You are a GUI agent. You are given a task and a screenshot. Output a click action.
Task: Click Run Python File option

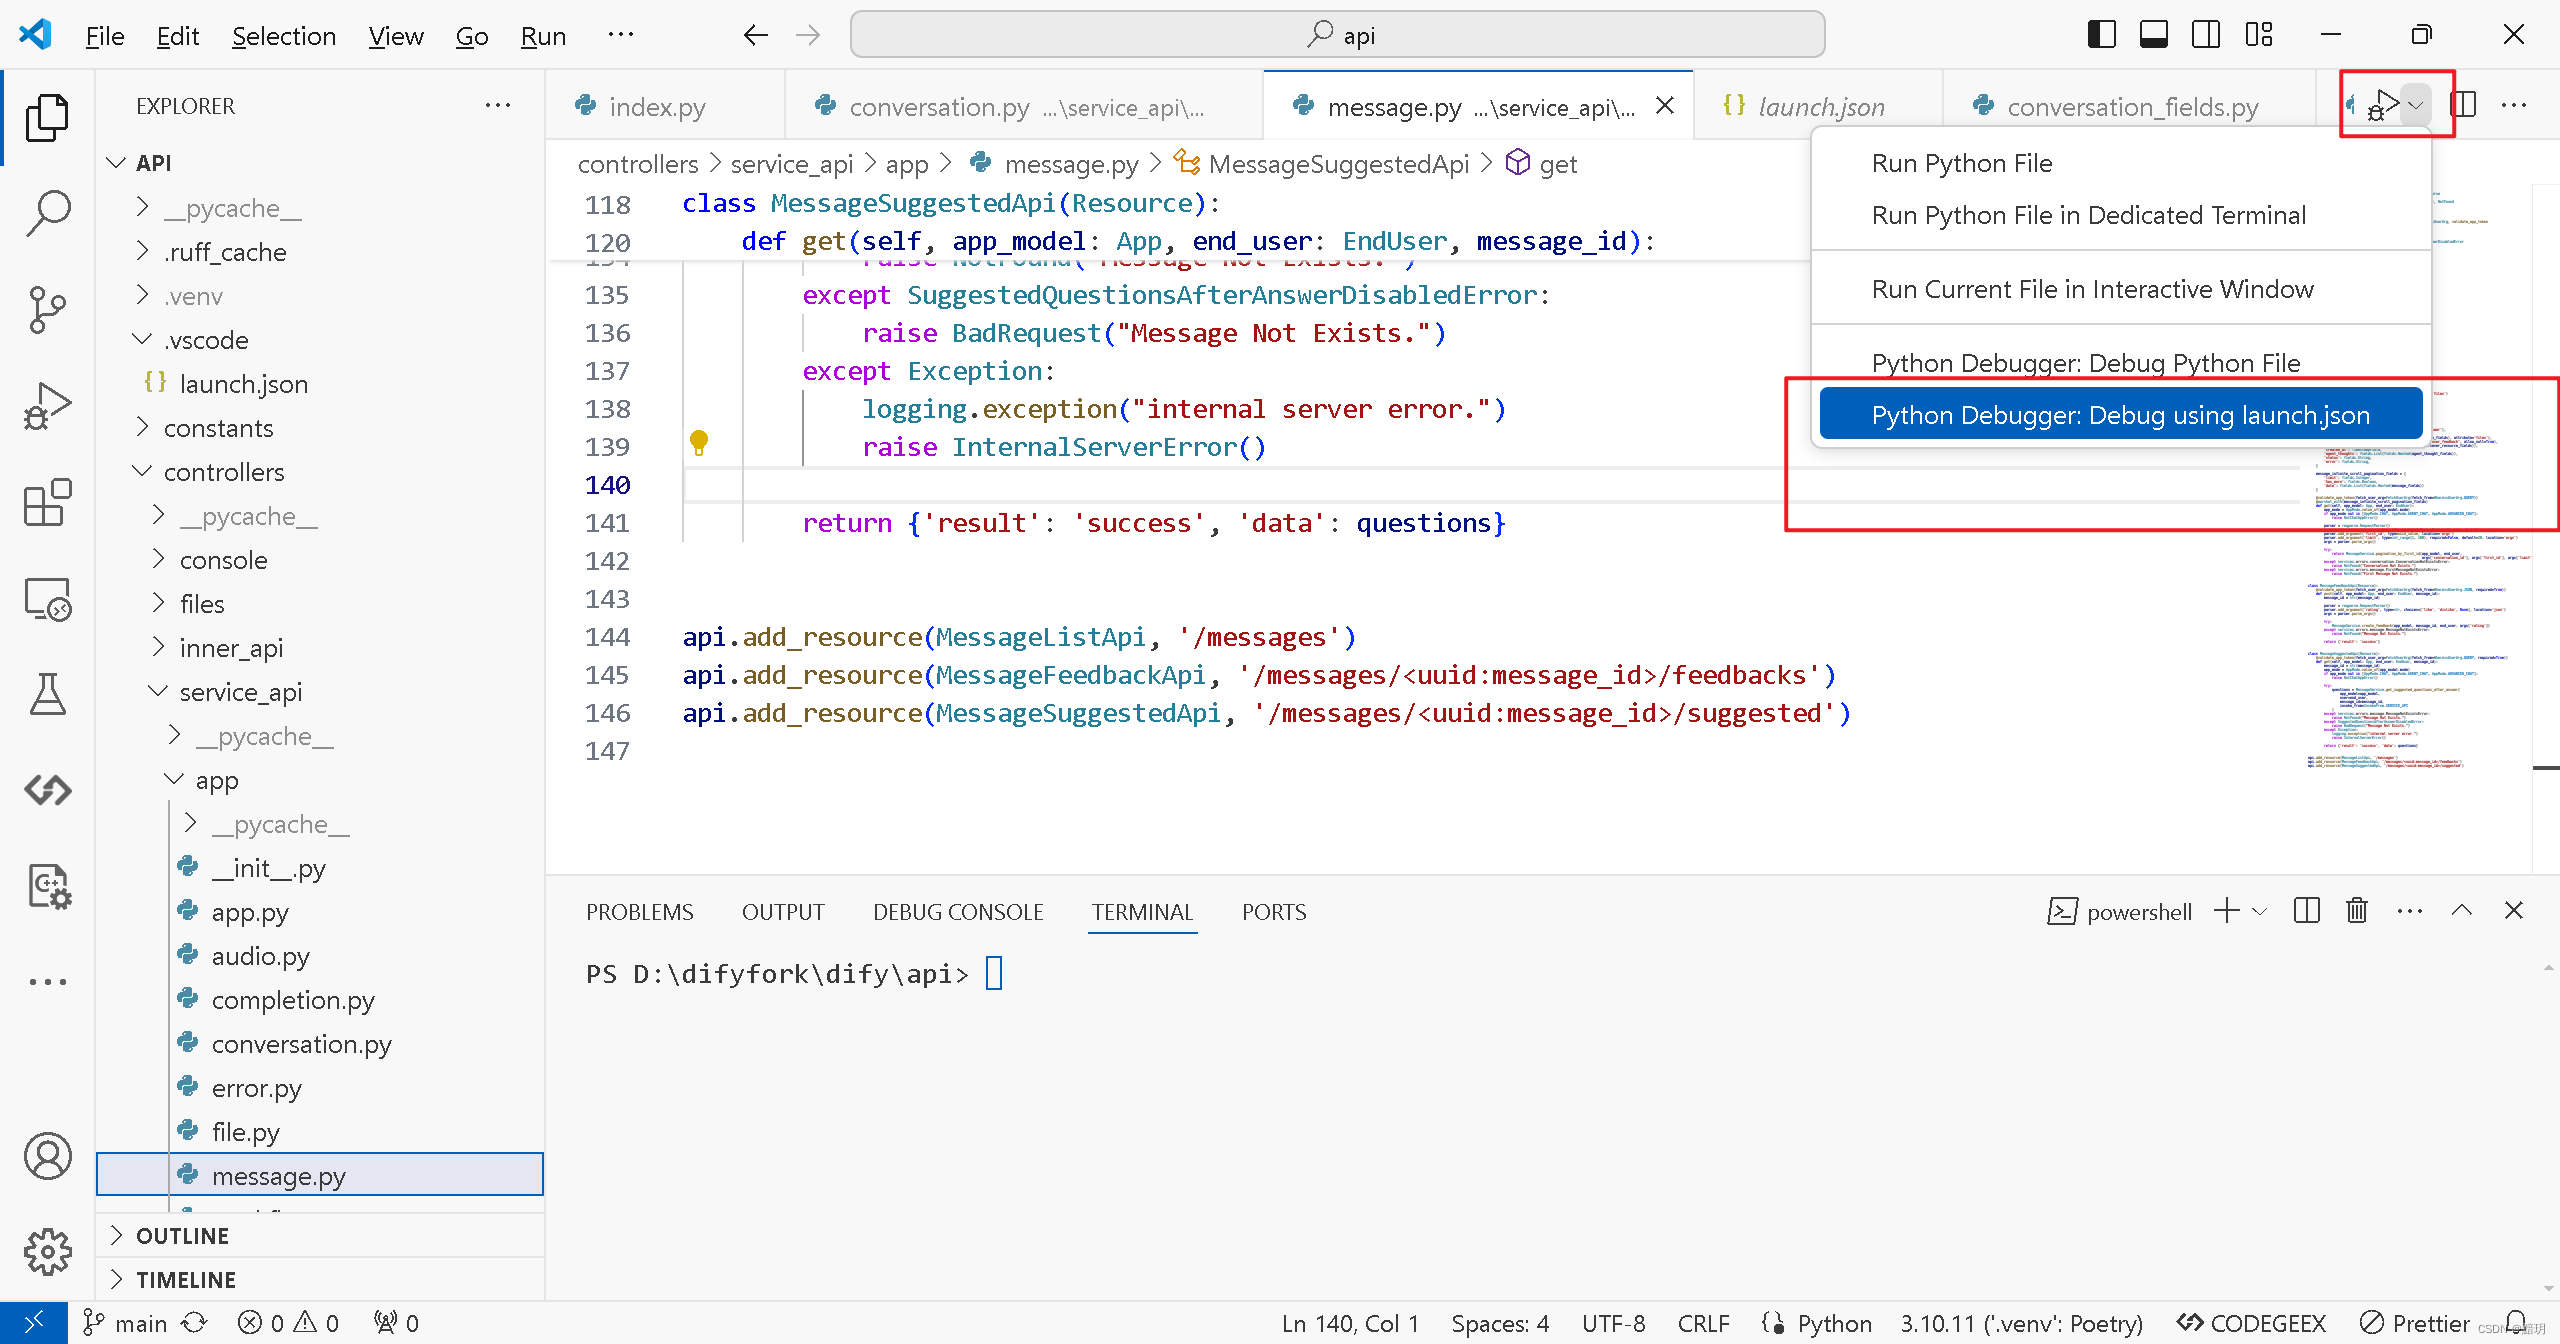coord(1962,162)
